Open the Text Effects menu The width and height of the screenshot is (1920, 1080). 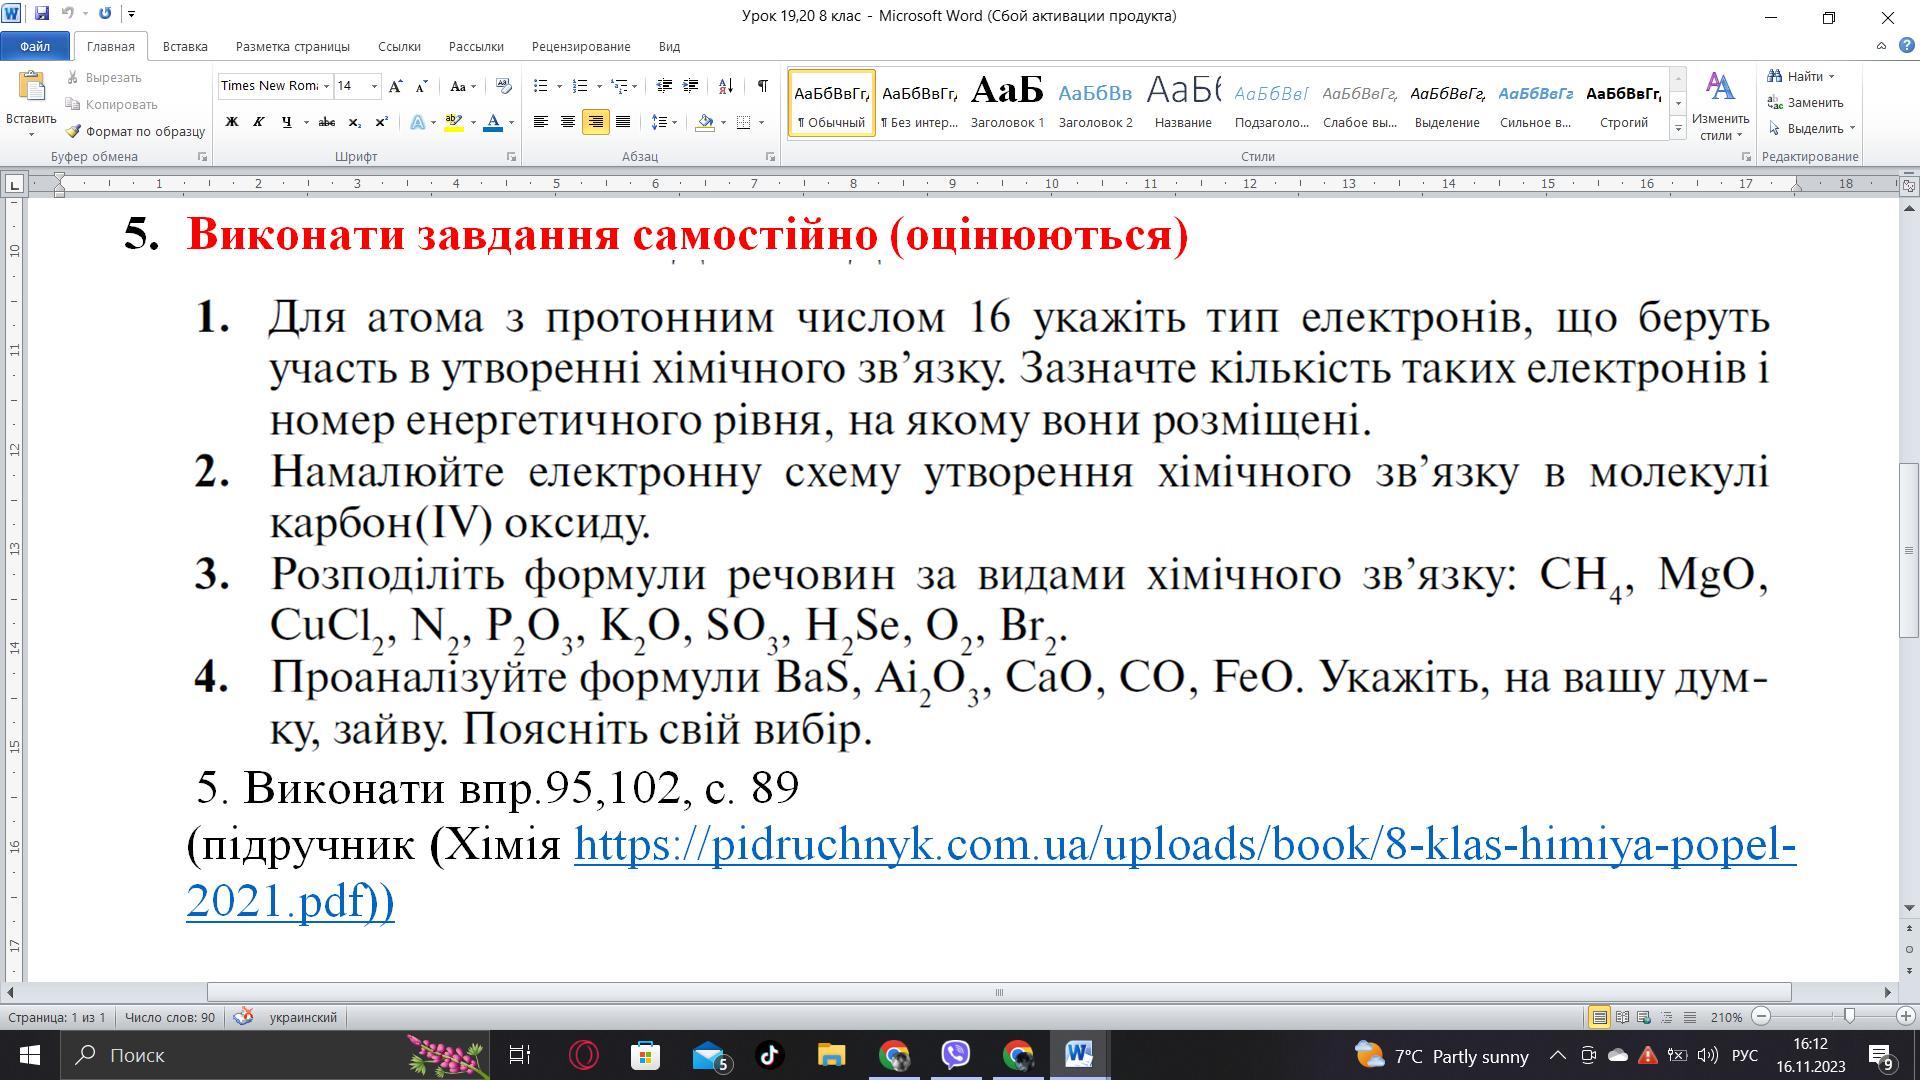tap(423, 122)
